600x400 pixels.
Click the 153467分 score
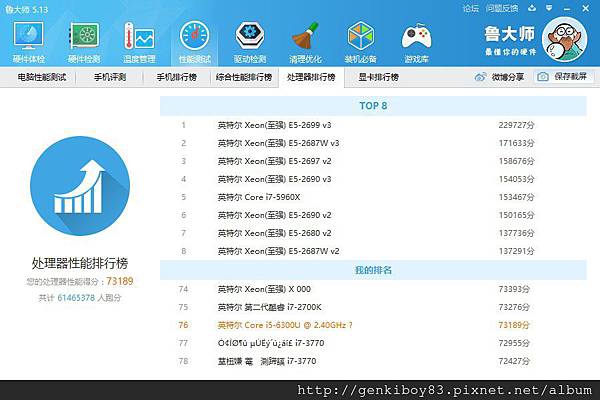[516, 197]
